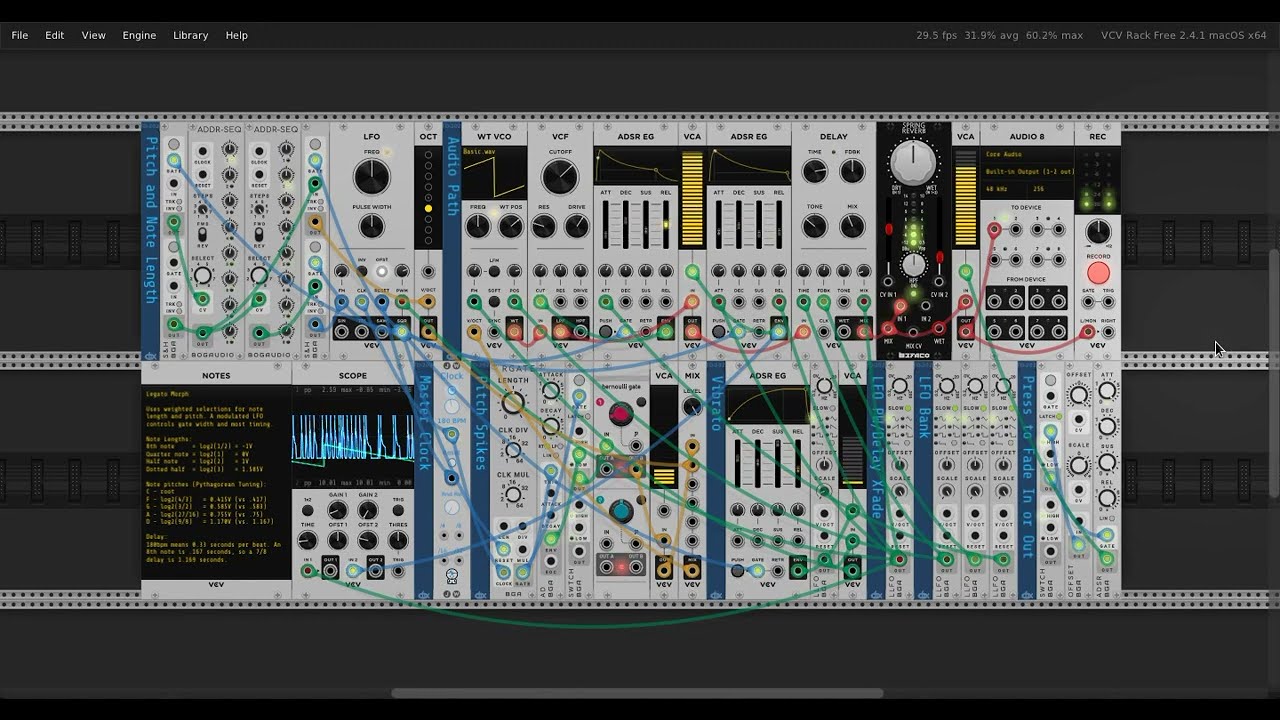The width and height of the screenshot is (1280, 720).
Task: Click the teal Bernoulli Gate knob
Action: click(621, 511)
